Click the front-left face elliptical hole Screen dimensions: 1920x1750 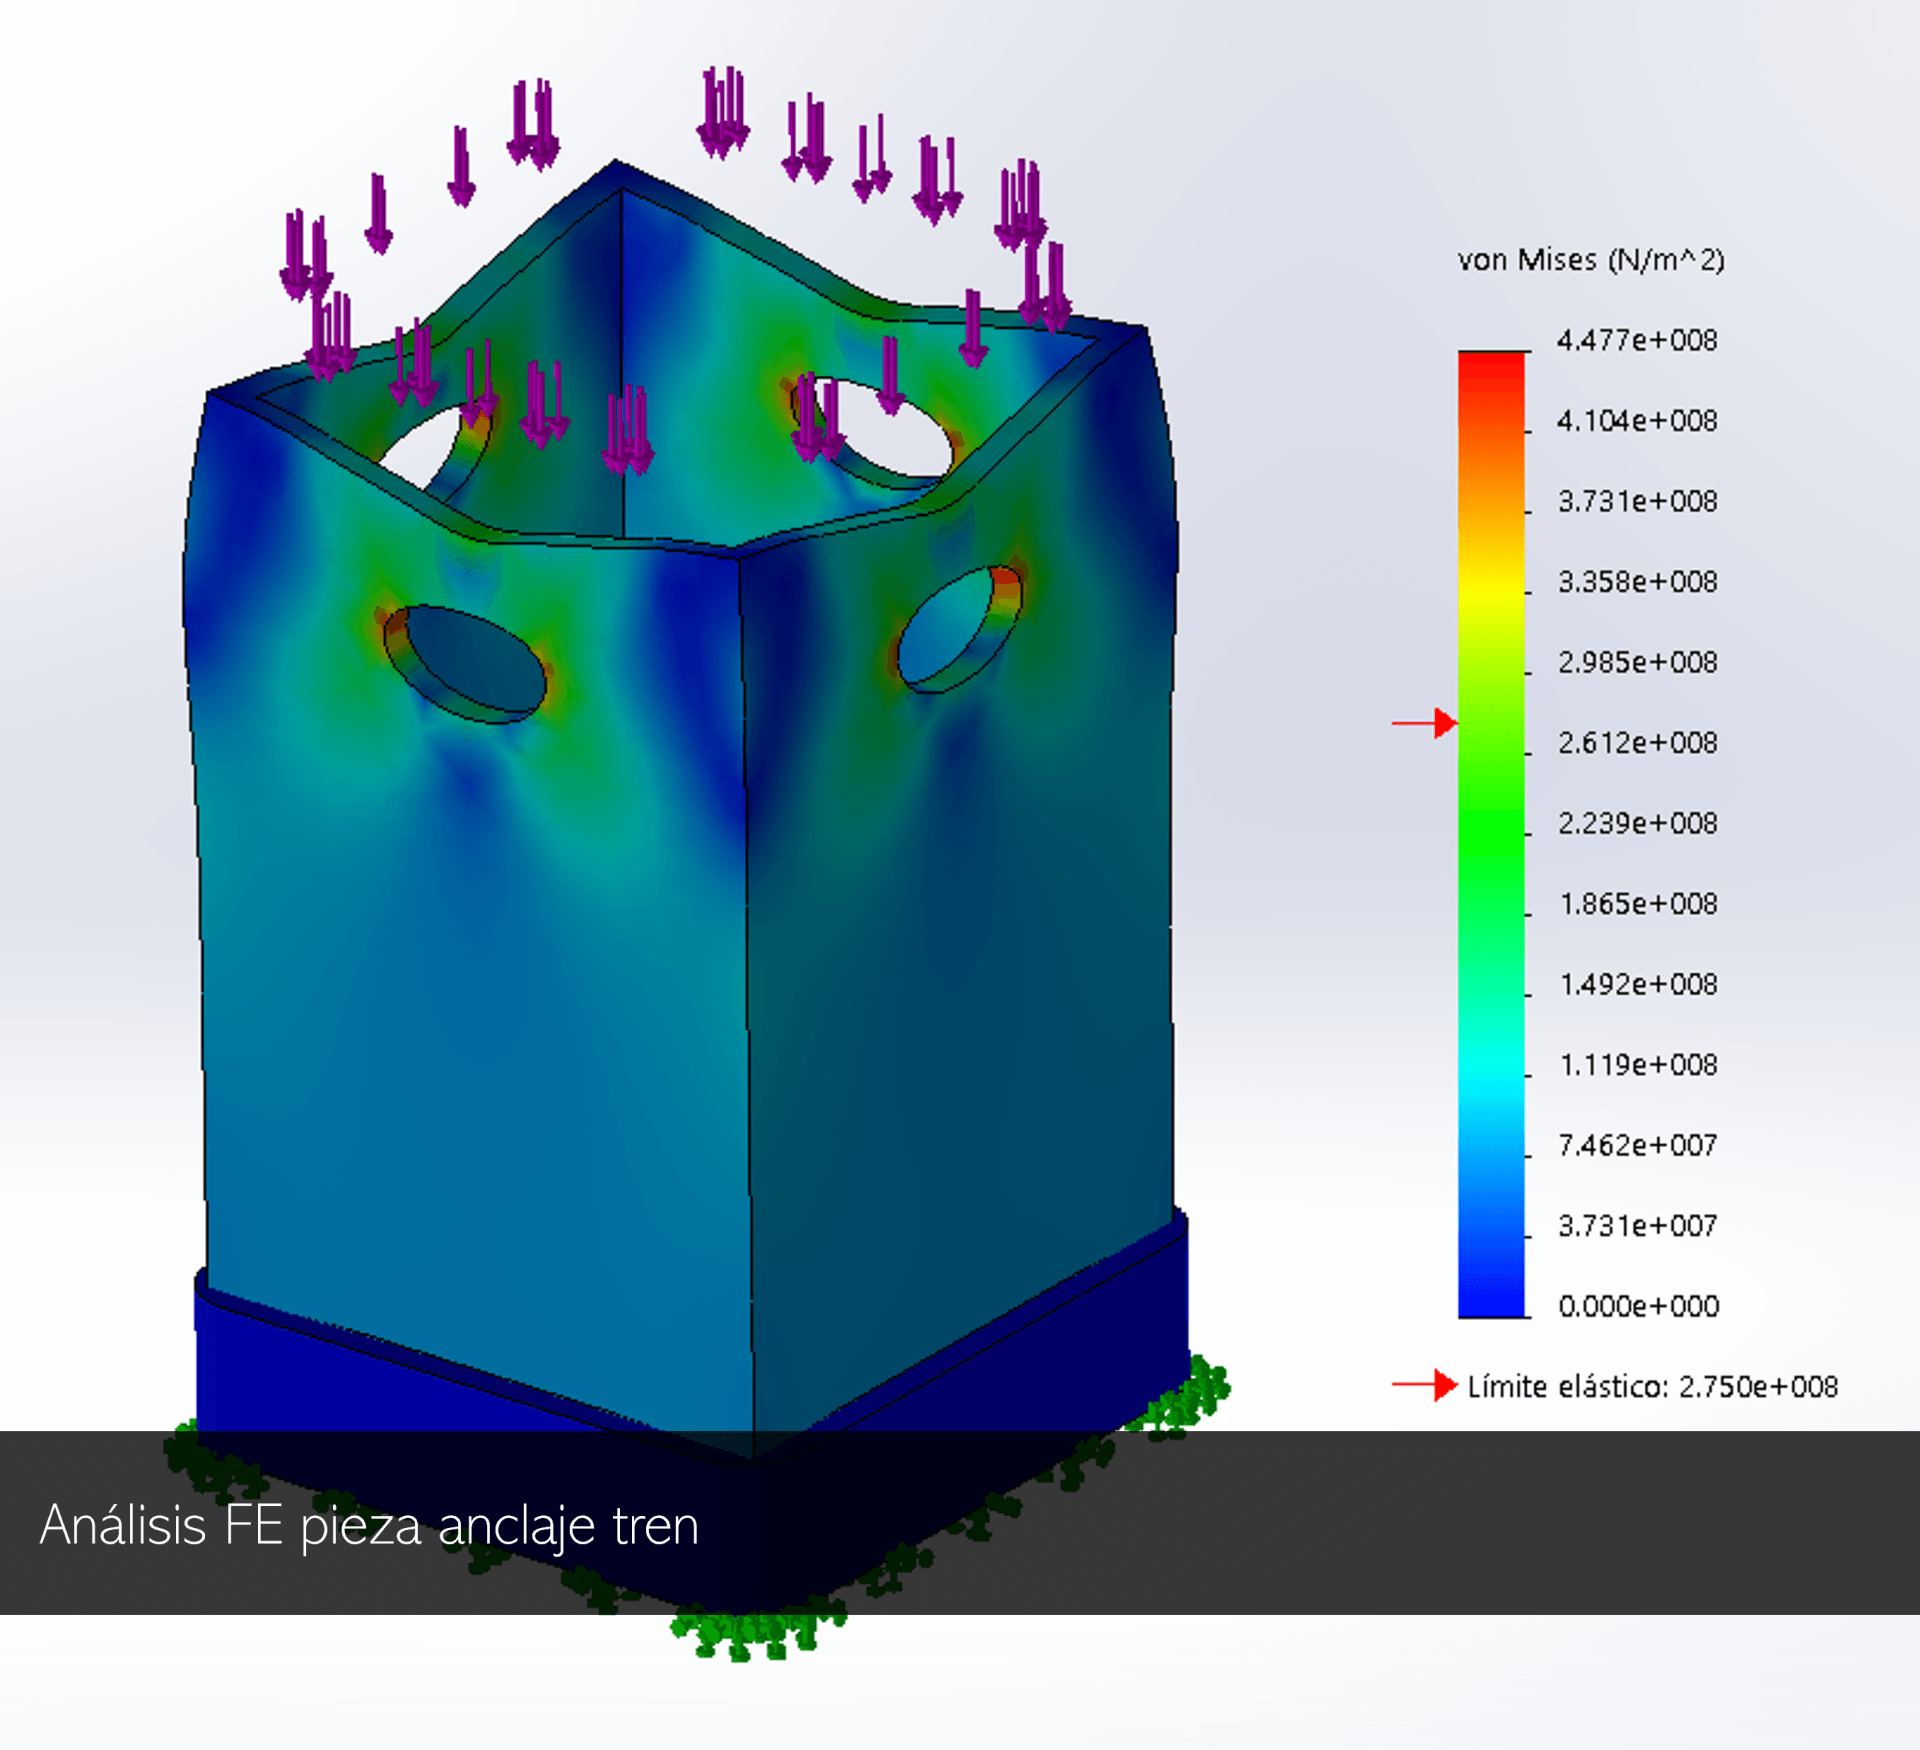470,660
